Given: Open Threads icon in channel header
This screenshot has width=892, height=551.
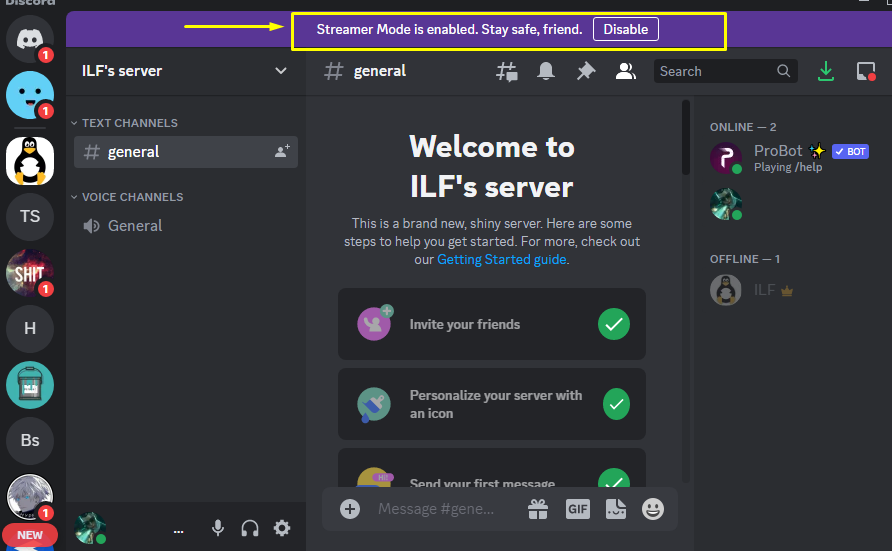Looking at the screenshot, I should [506, 72].
